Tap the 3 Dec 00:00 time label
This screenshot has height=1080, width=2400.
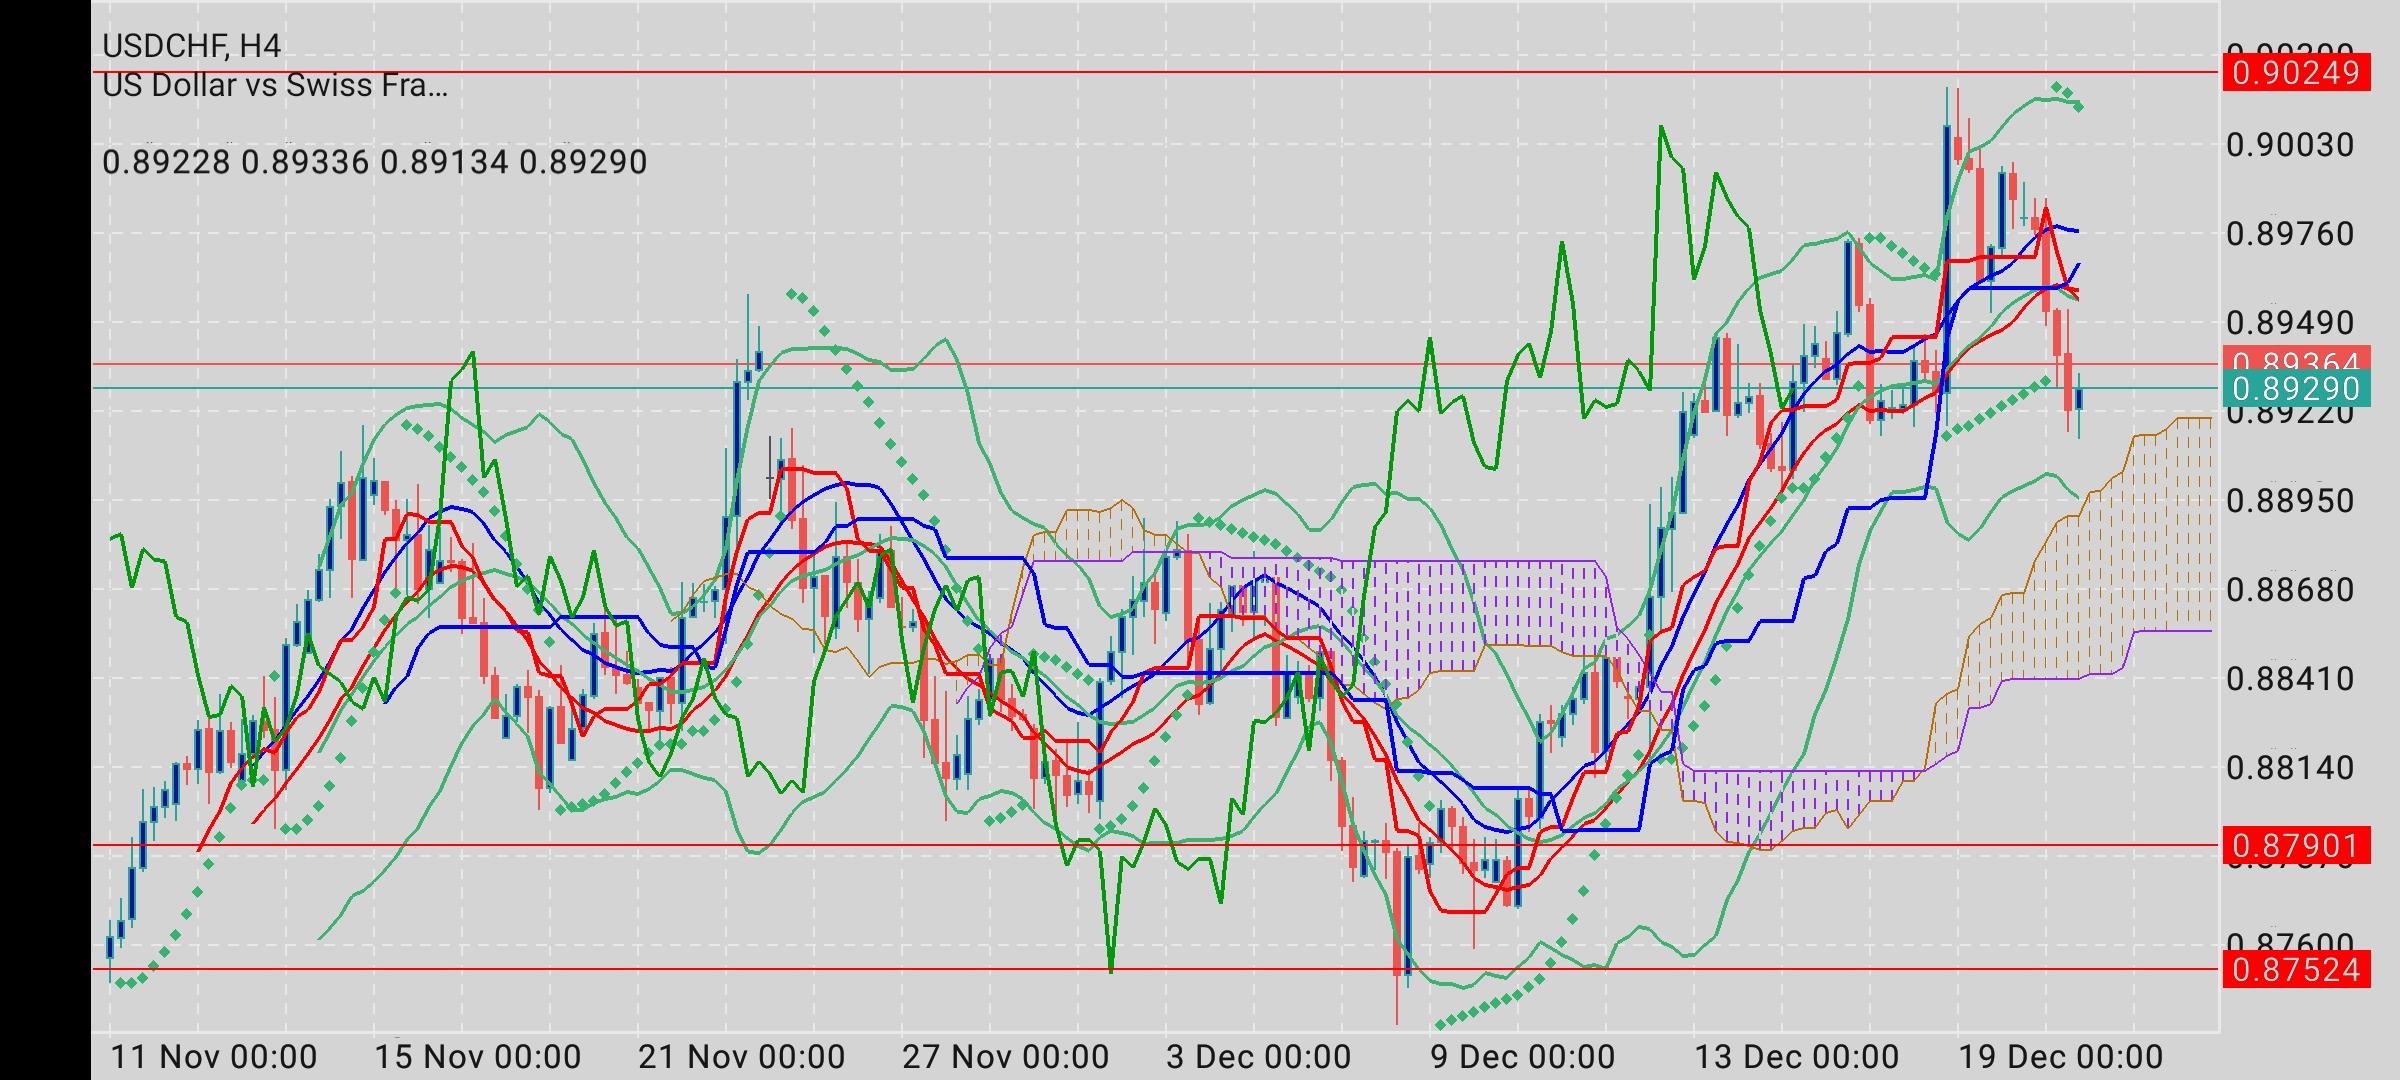point(1258,1057)
